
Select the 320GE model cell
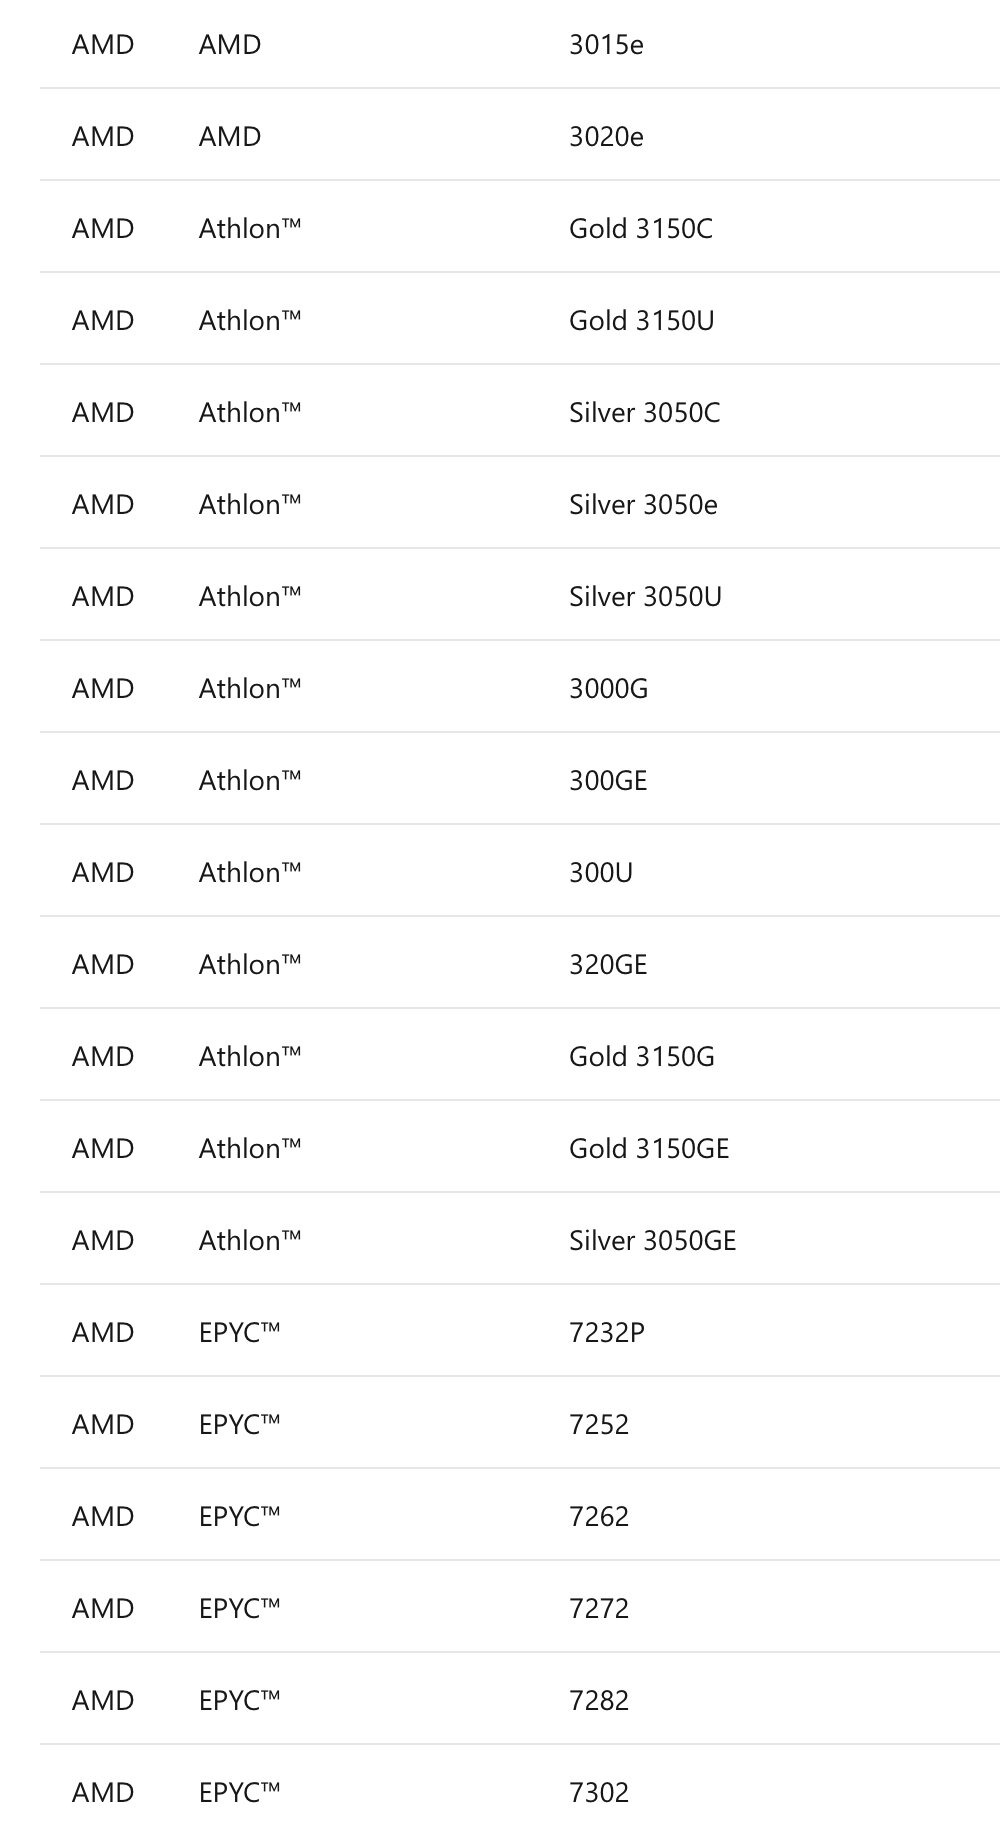pos(608,965)
